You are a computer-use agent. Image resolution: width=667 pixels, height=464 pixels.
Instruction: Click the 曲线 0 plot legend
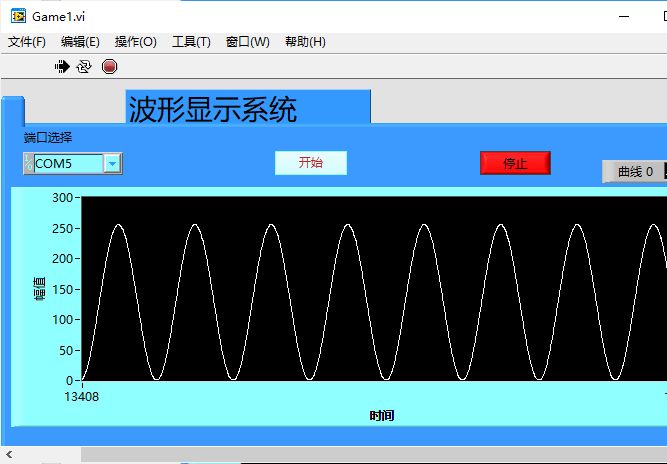[634, 172]
